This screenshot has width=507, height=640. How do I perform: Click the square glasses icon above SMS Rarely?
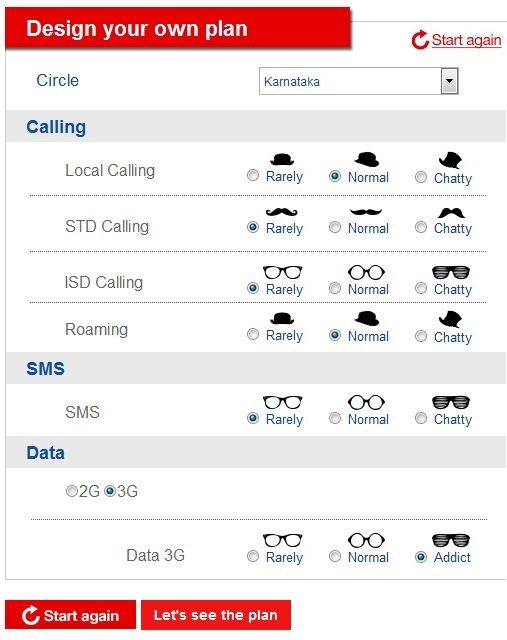(x=282, y=402)
